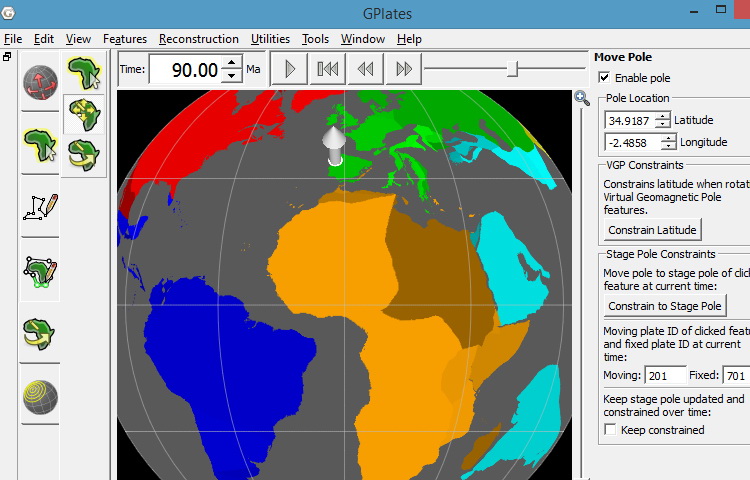The image size is (750, 480).
Task: Click the zoom slider track beside globe
Action: 582,292
